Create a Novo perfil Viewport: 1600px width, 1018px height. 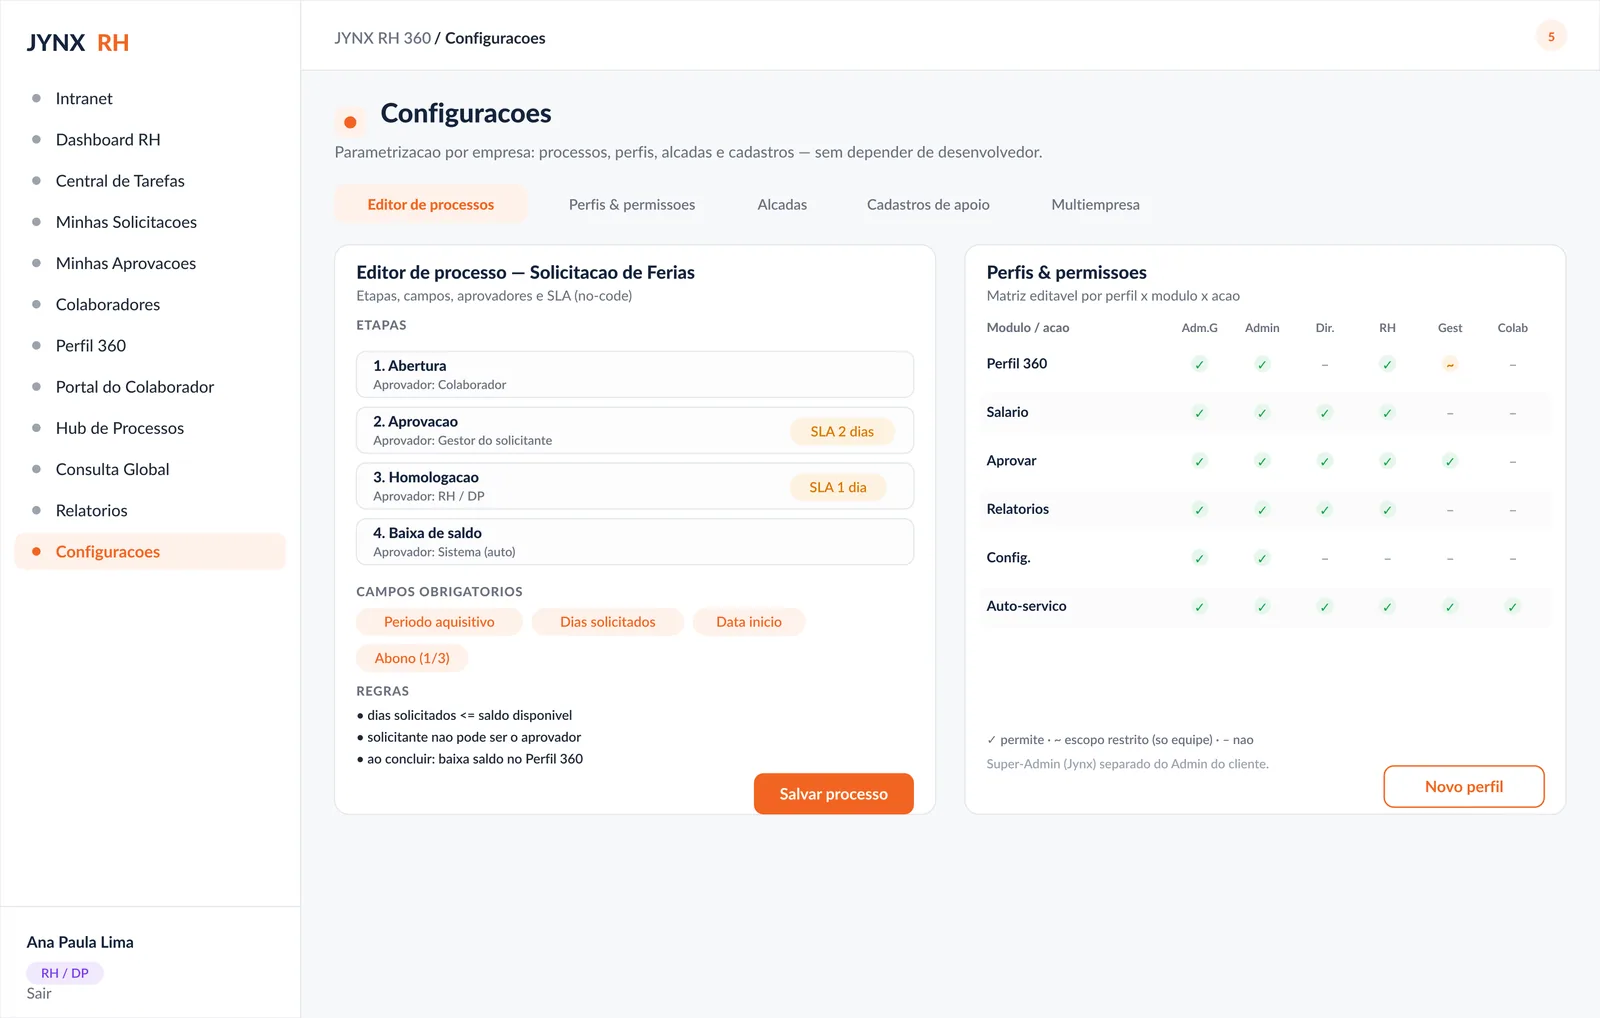point(1464,787)
